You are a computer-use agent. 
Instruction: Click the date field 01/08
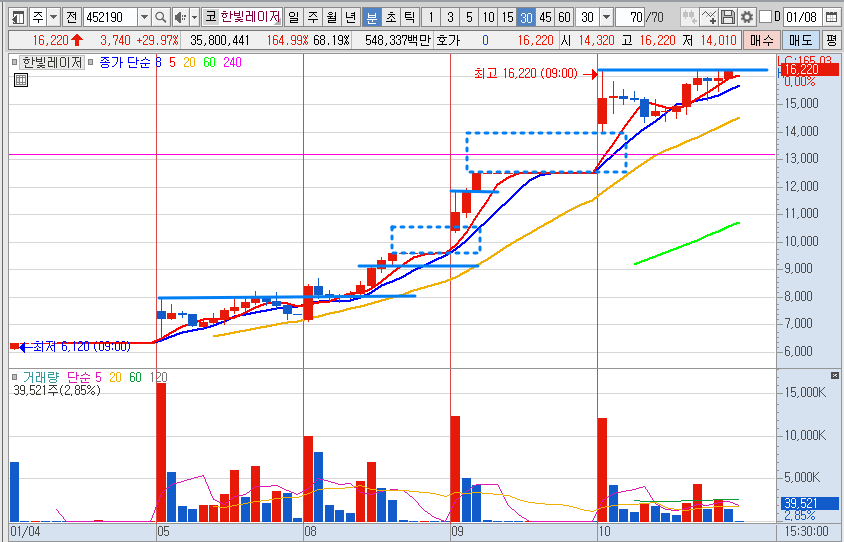coord(801,17)
